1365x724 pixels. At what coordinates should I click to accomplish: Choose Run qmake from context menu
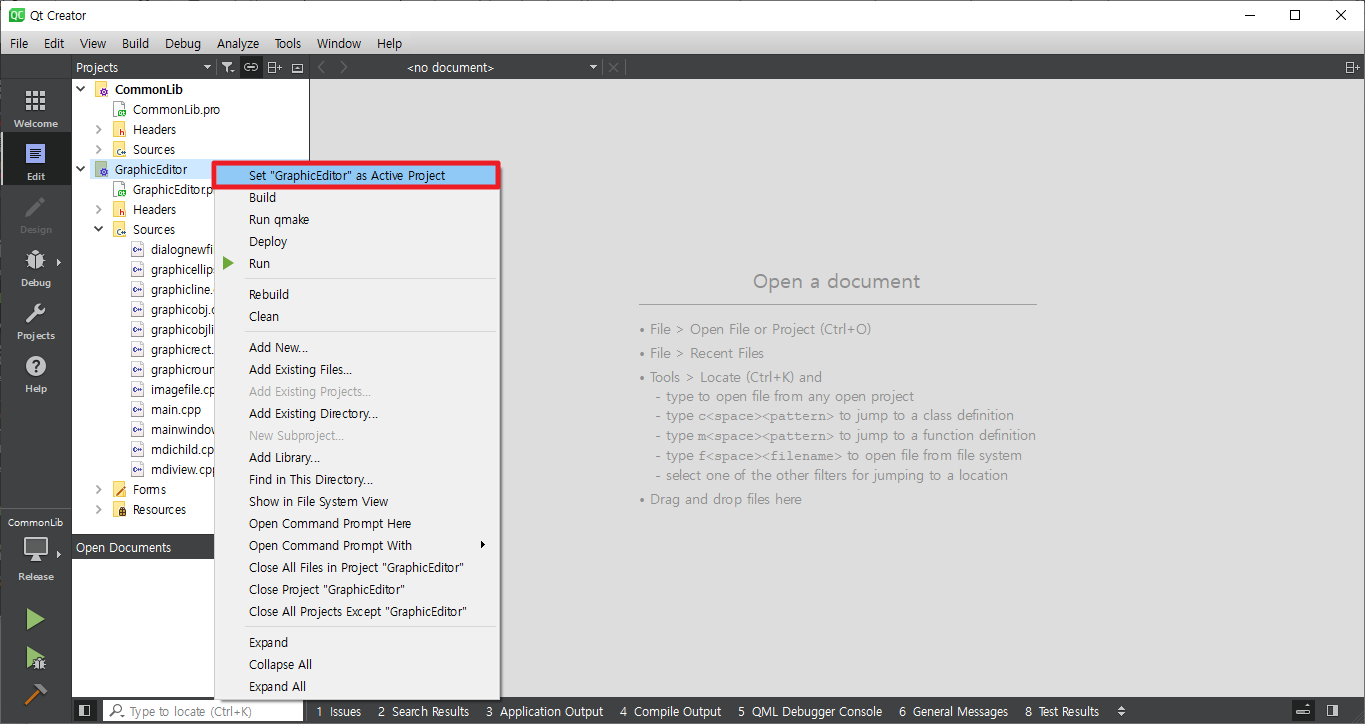(x=357, y=219)
